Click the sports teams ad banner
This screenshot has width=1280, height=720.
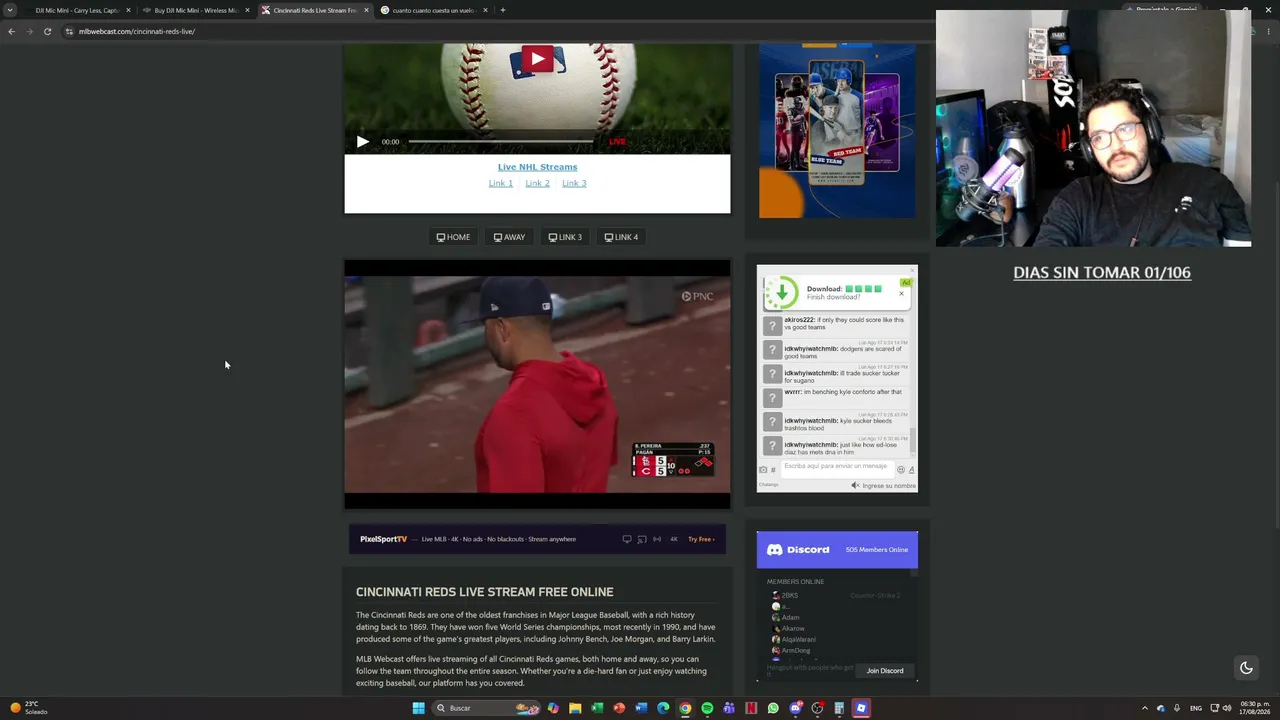click(837, 131)
